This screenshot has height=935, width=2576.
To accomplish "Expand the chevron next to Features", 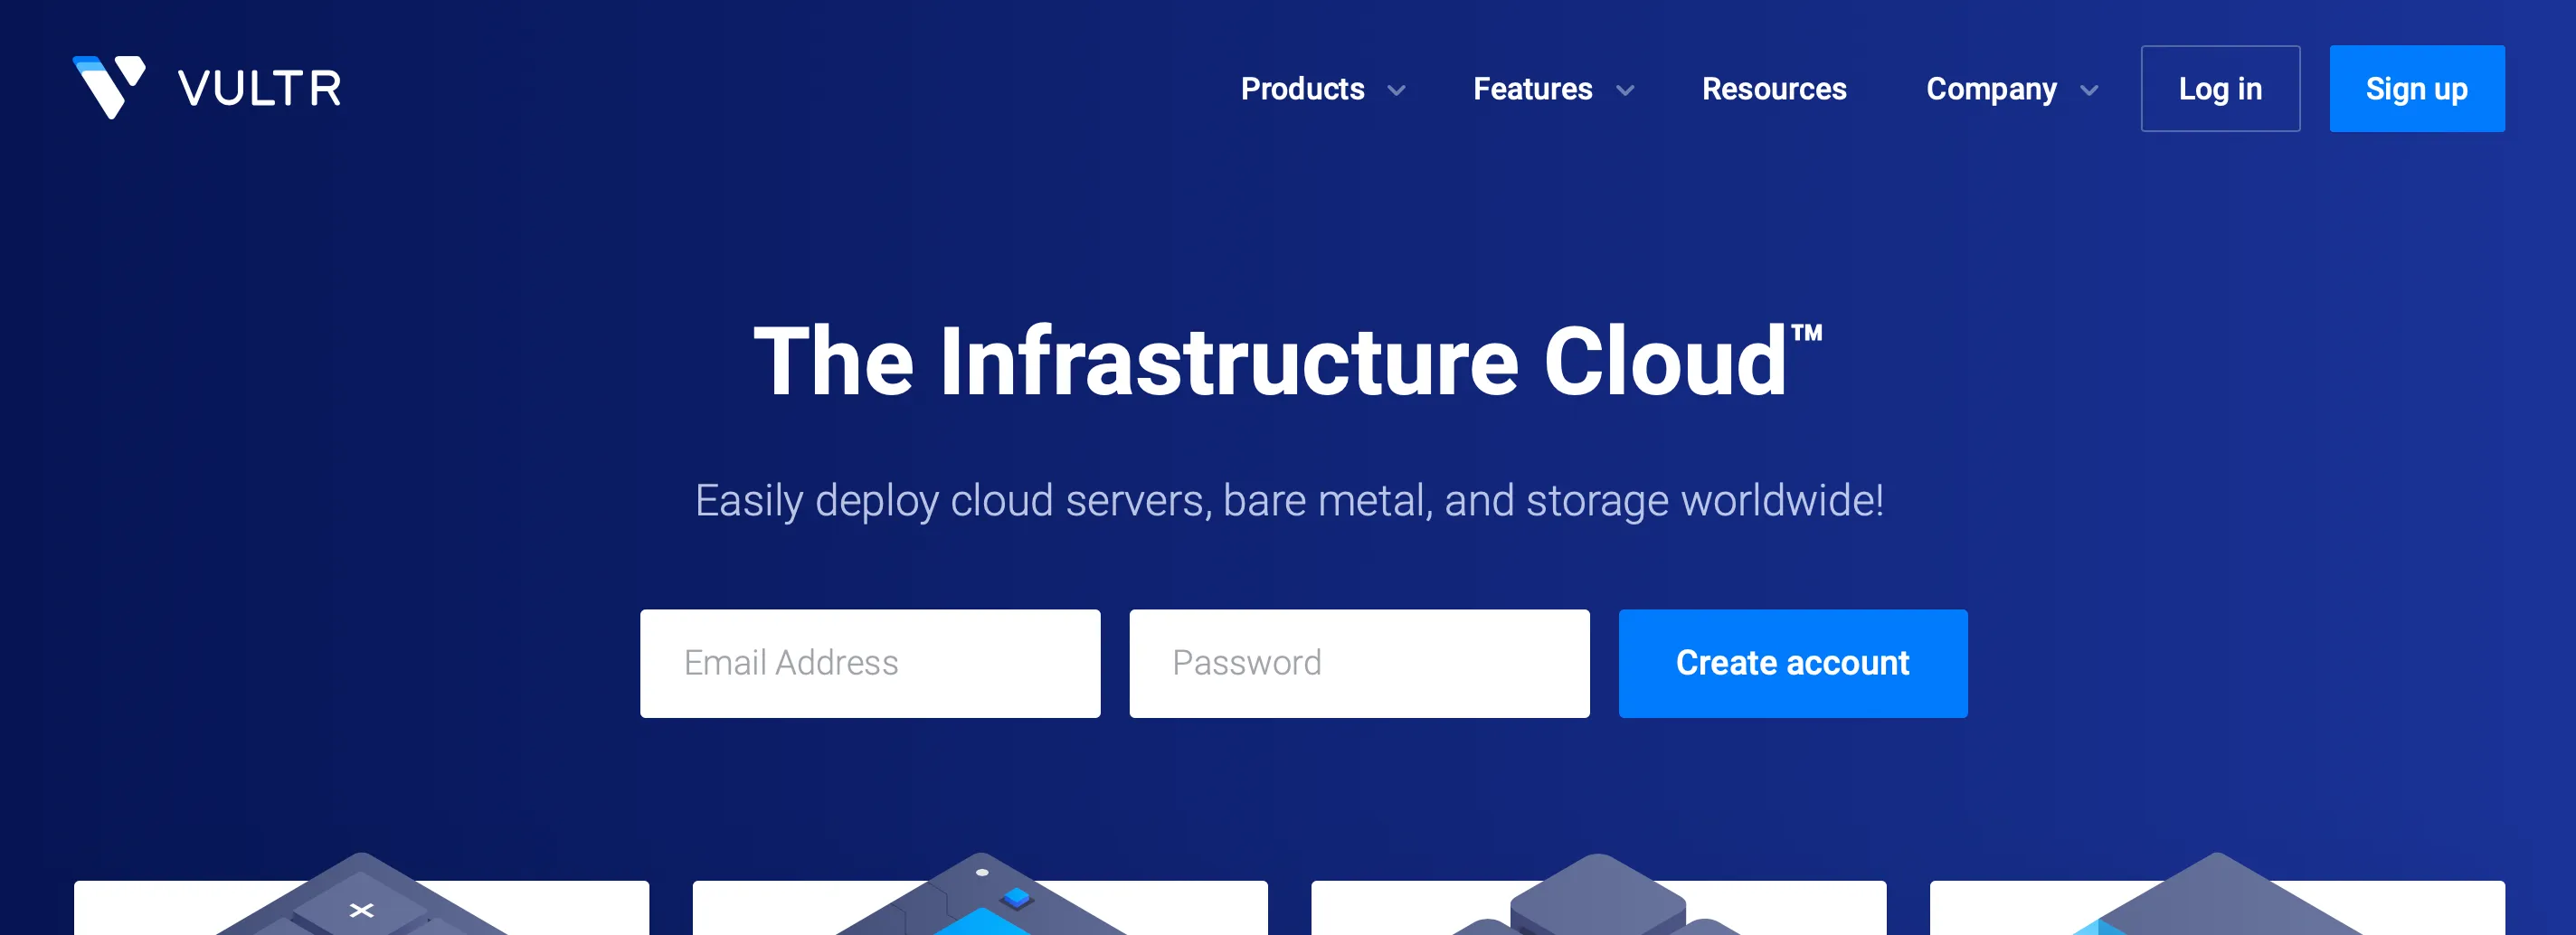I will pyautogui.click(x=1625, y=91).
